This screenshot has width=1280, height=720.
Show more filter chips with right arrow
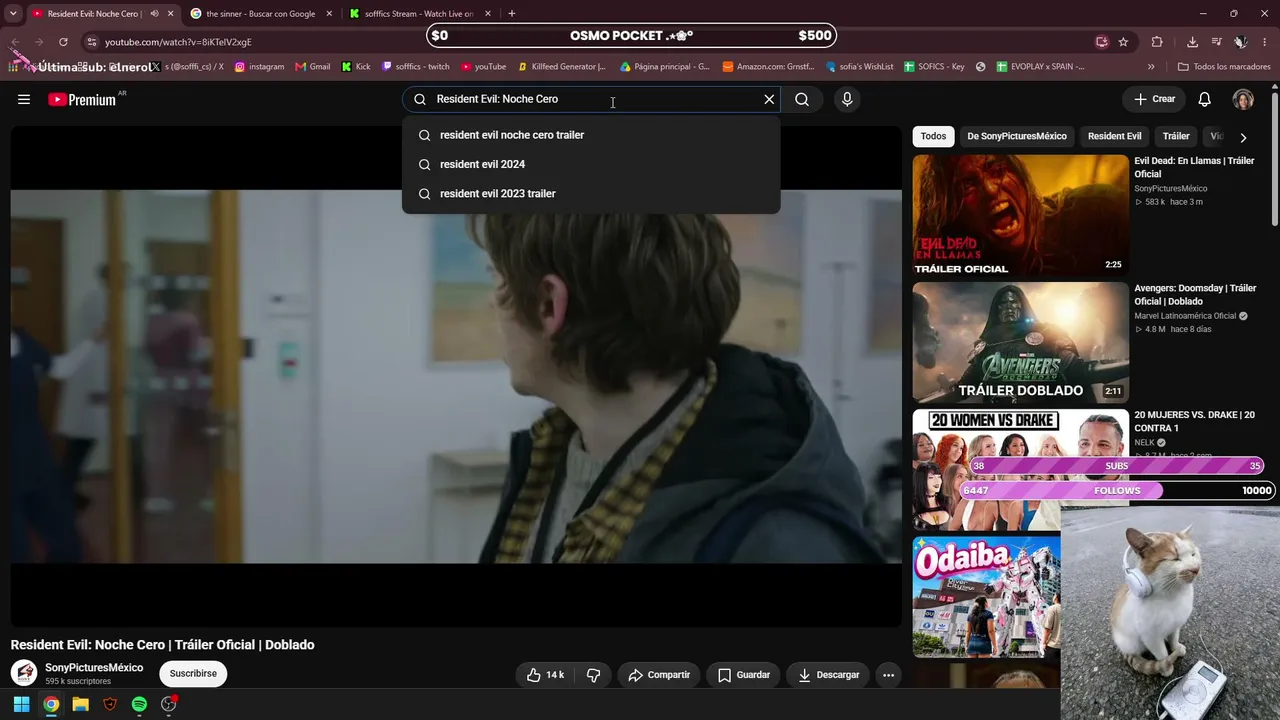(1243, 137)
